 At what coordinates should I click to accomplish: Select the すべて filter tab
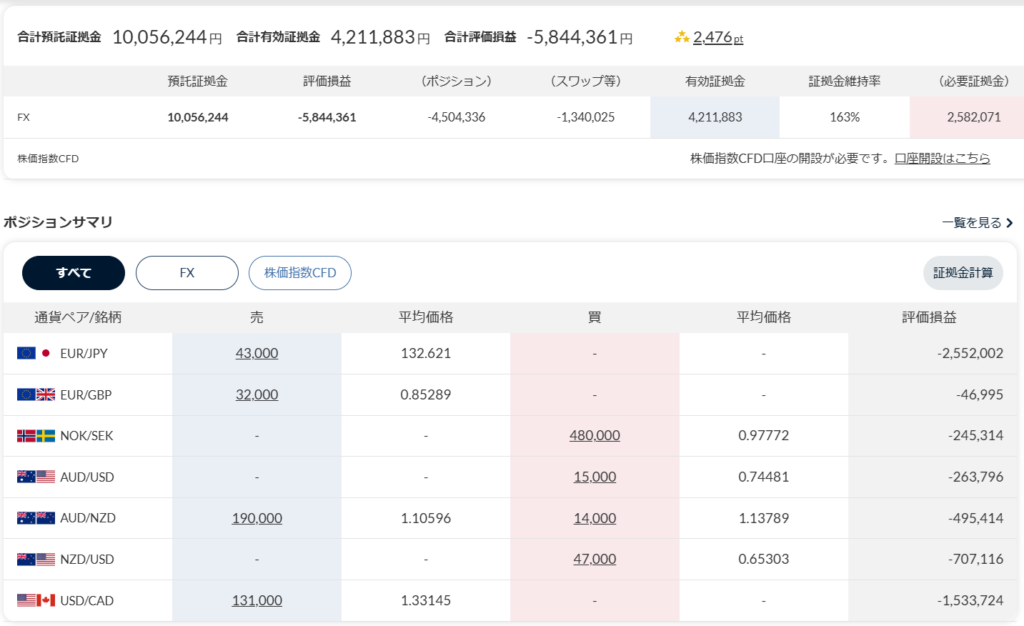pyautogui.click(x=73, y=273)
